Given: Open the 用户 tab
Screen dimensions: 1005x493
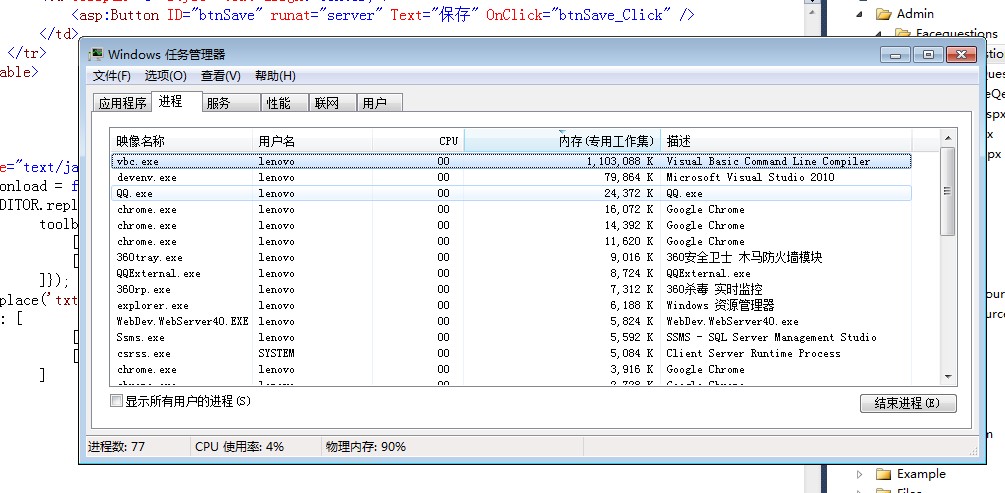Looking at the screenshot, I should (380, 103).
